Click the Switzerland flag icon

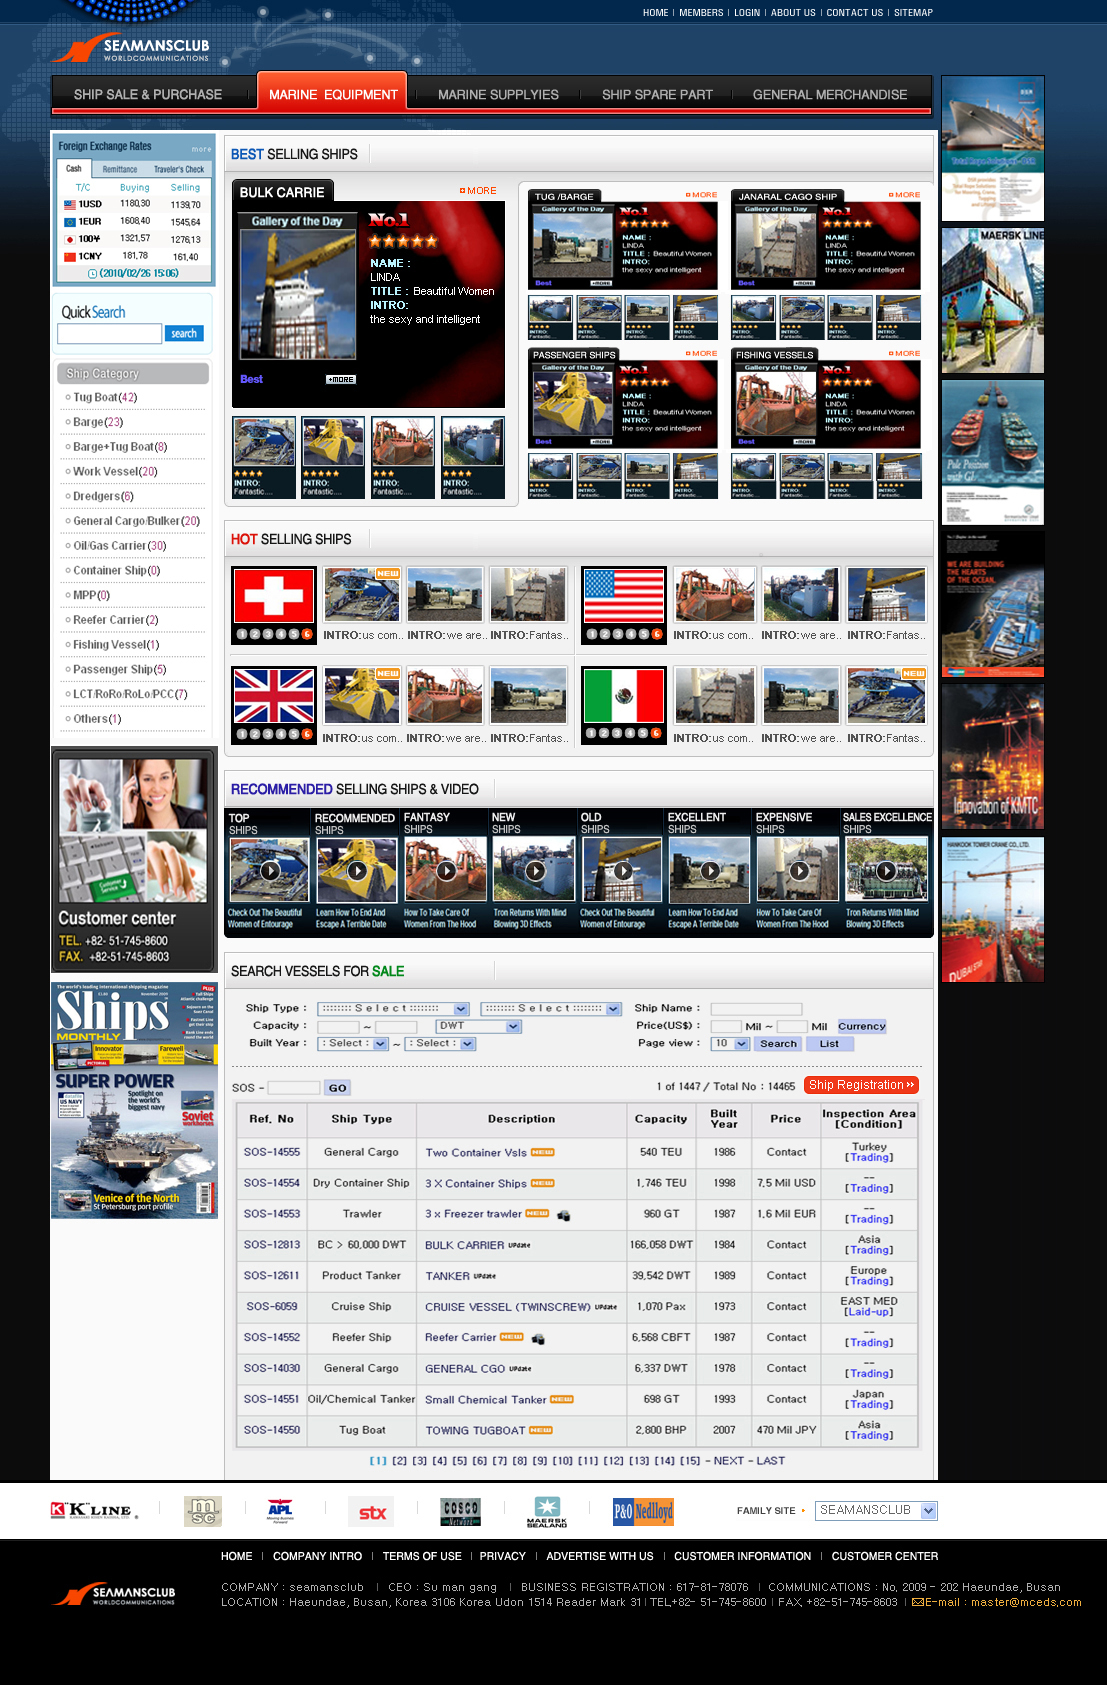pyautogui.click(x=273, y=596)
